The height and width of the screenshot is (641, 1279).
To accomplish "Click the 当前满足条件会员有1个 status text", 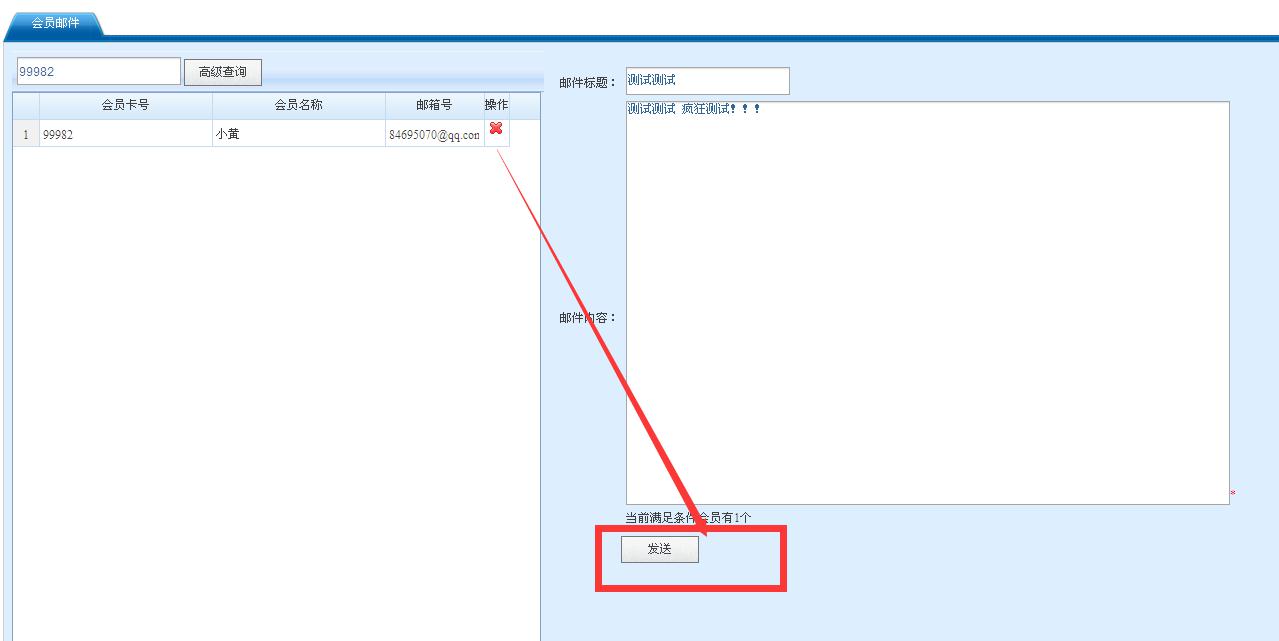I will (688, 517).
